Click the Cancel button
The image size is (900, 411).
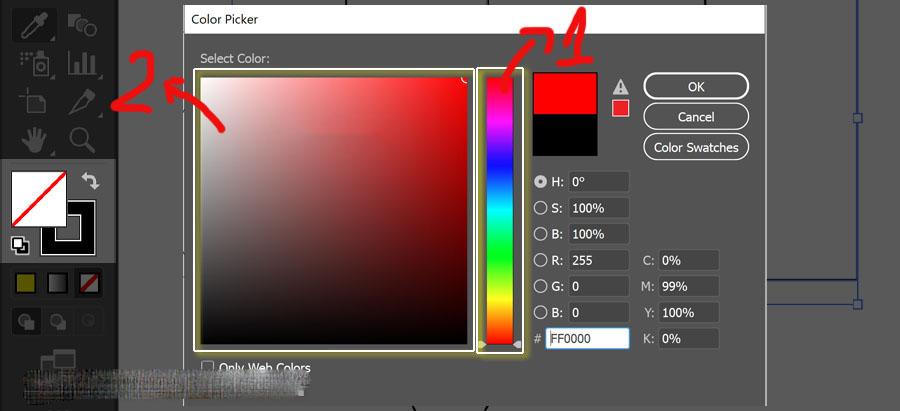696,117
